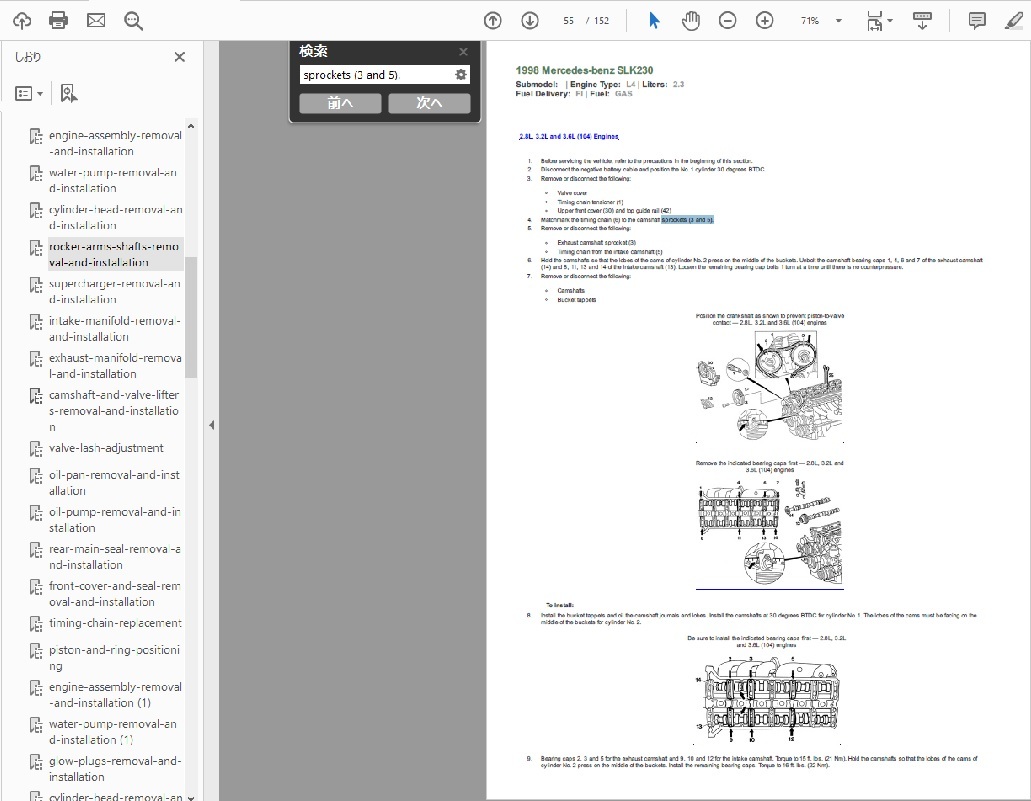This screenshot has height=801, width=1031.
Task: Click the 次へ button in the search box
Action: [x=429, y=103]
